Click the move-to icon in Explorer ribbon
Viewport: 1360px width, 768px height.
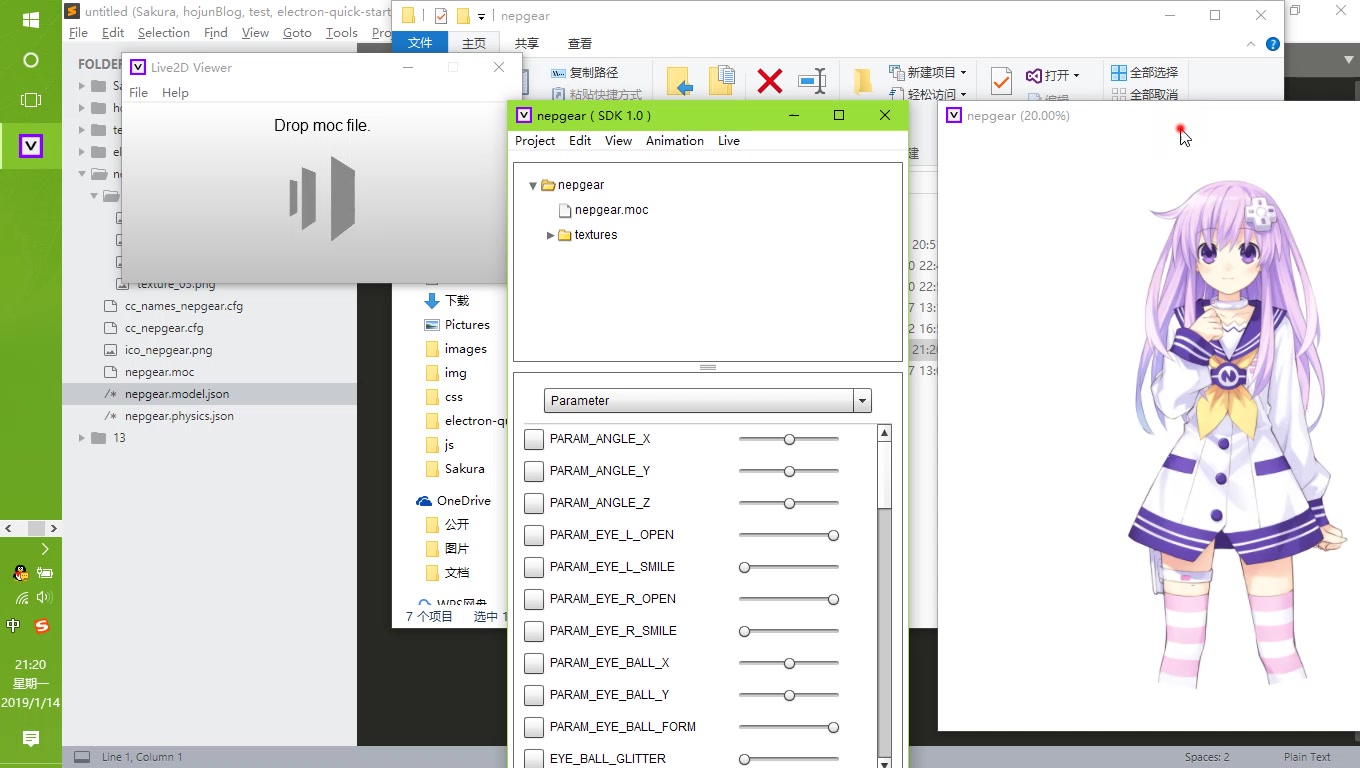pyautogui.click(x=680, y=81)
